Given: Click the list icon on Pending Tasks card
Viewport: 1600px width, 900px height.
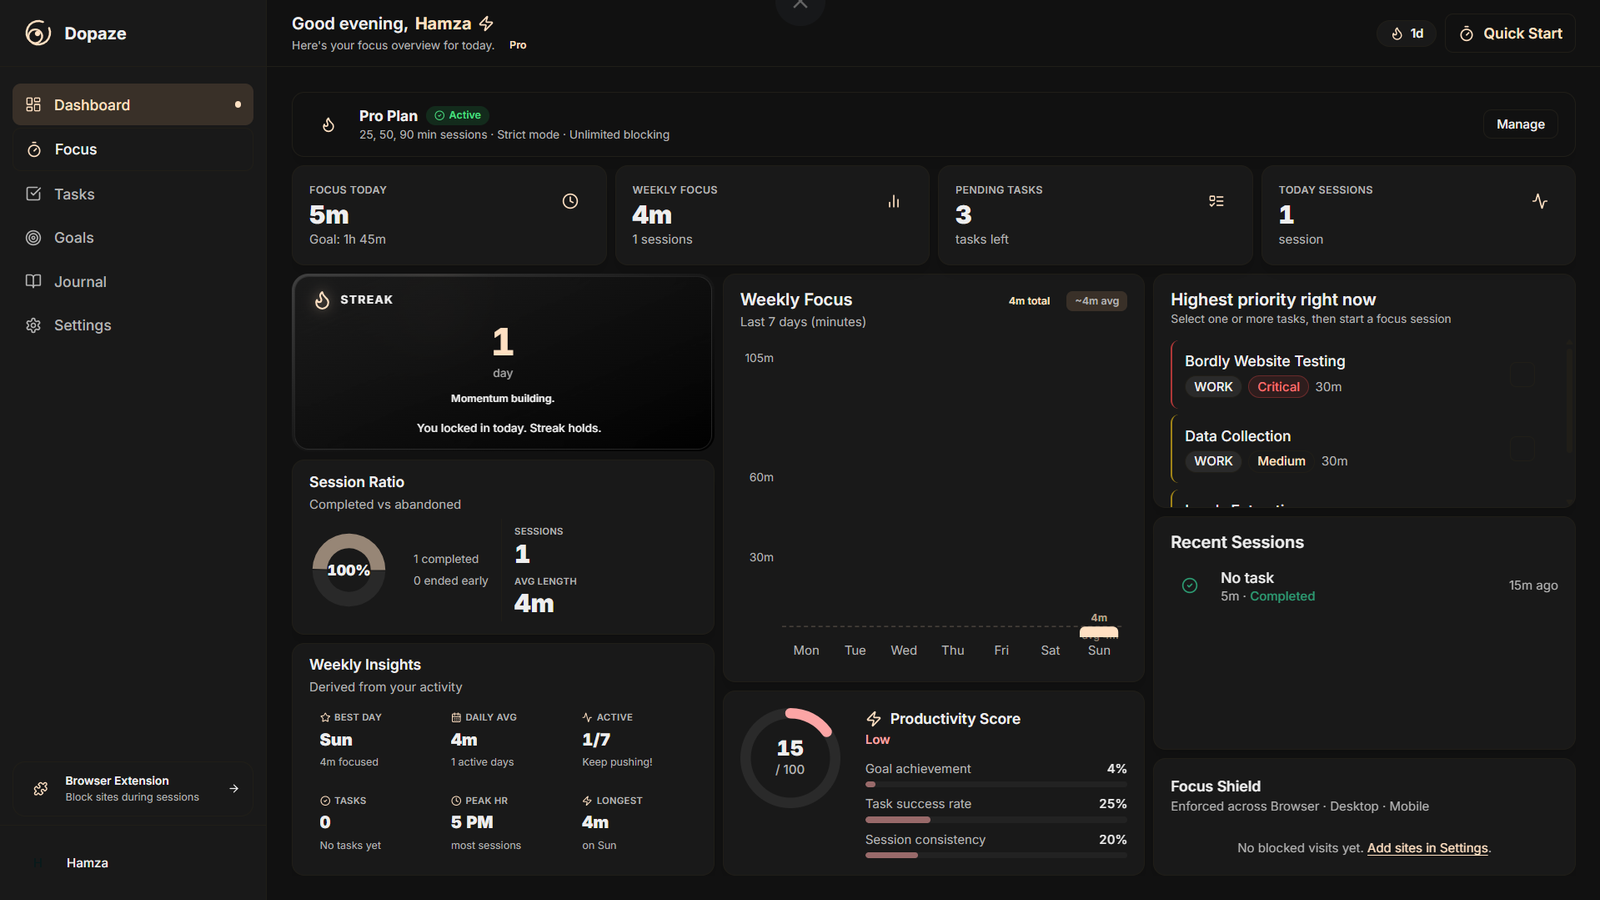Looking at the screenshot, I should [1216, 201].
